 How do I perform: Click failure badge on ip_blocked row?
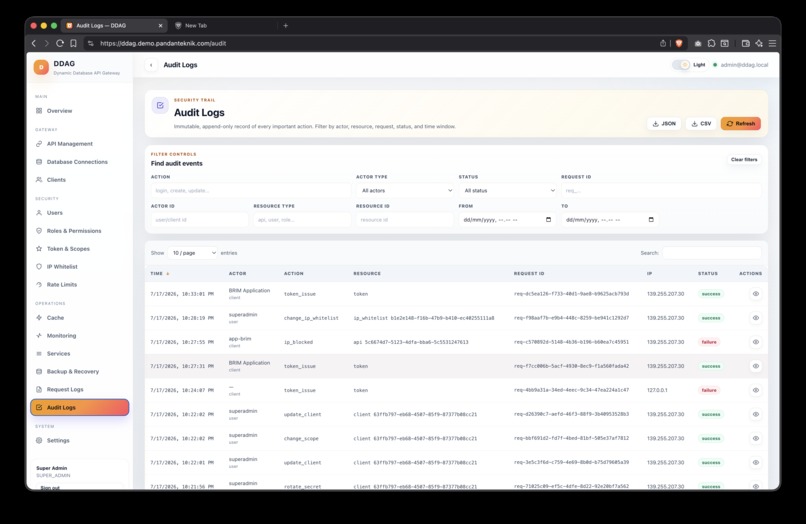[x=709, y=342]
